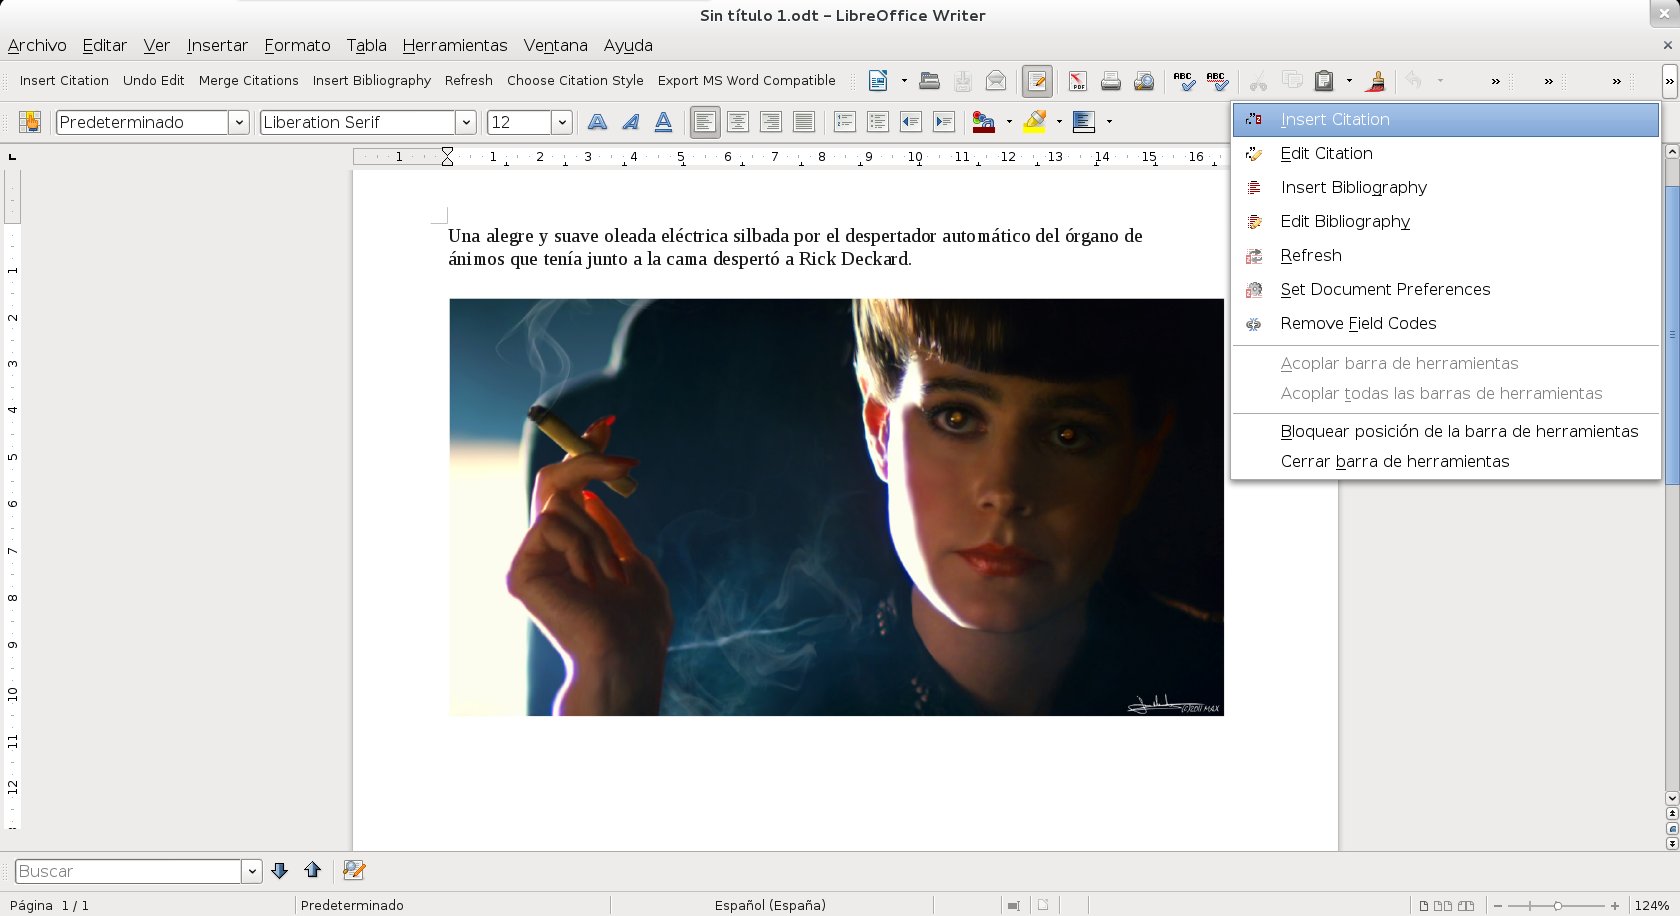Open the Formato menu
The image size is (1680, 916).
[x=297, y=45]
